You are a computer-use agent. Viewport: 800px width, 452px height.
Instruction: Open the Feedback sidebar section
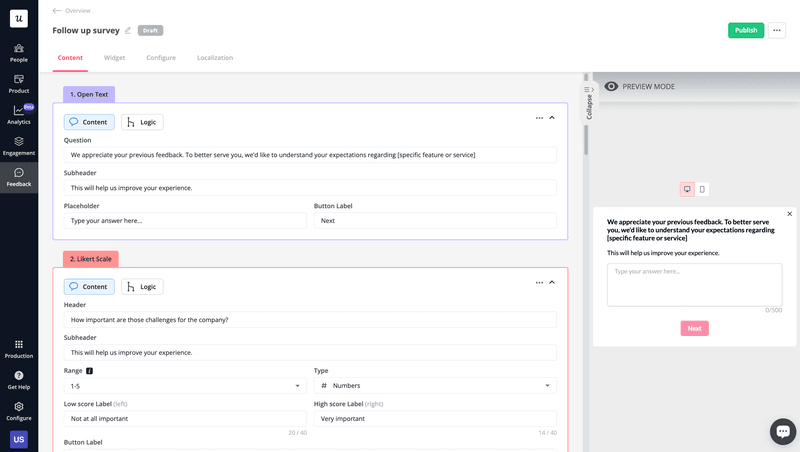[x=19, y=178]
